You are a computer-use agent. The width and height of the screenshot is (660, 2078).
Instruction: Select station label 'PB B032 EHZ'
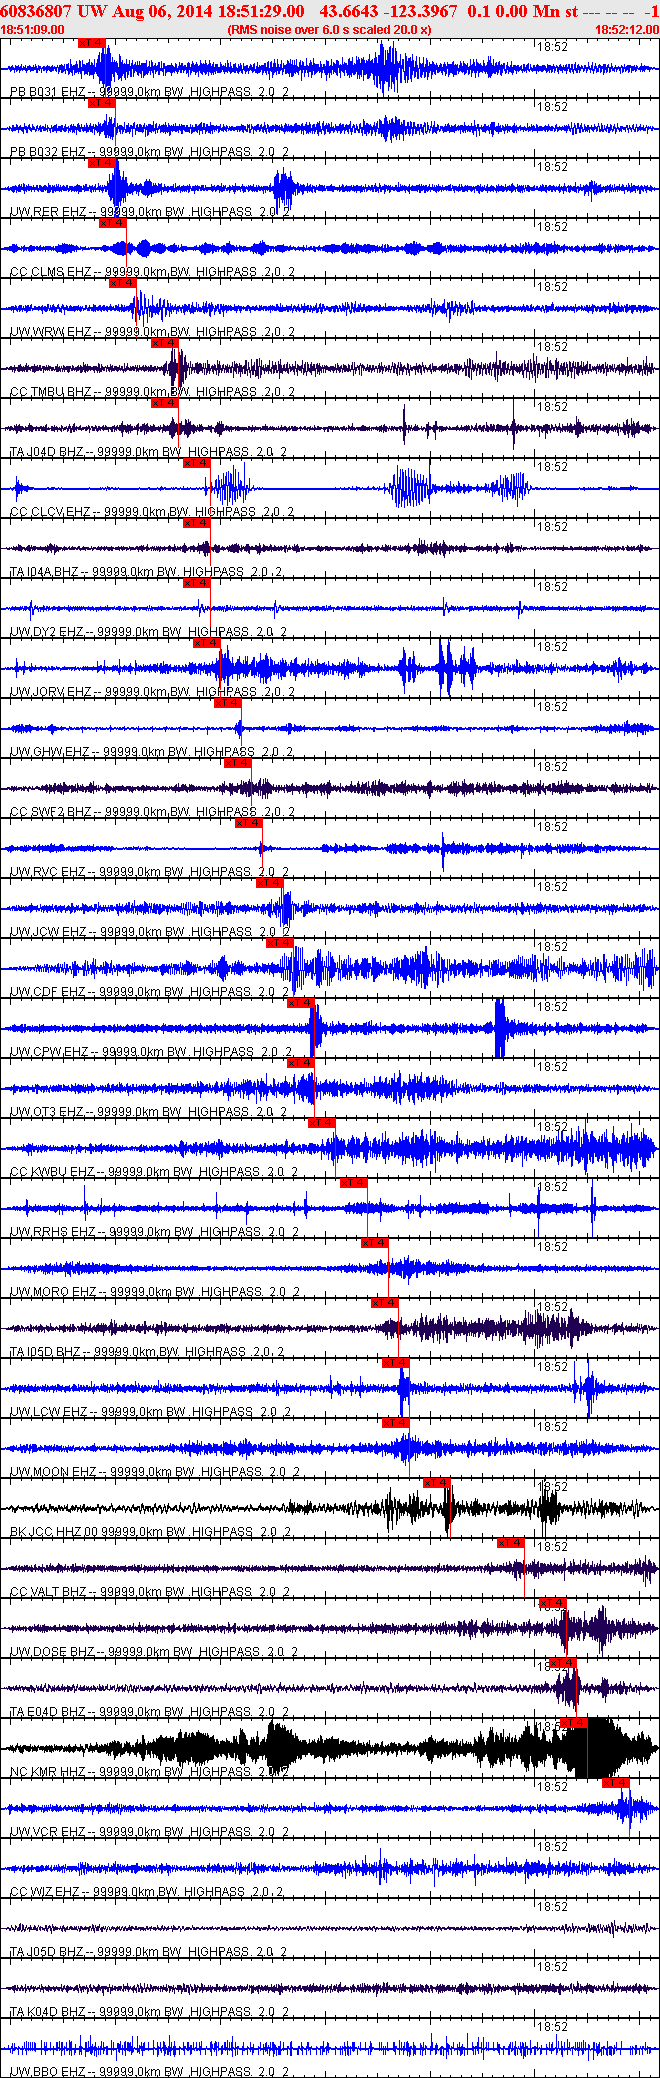pyautogui.click(x=47, y=152)
